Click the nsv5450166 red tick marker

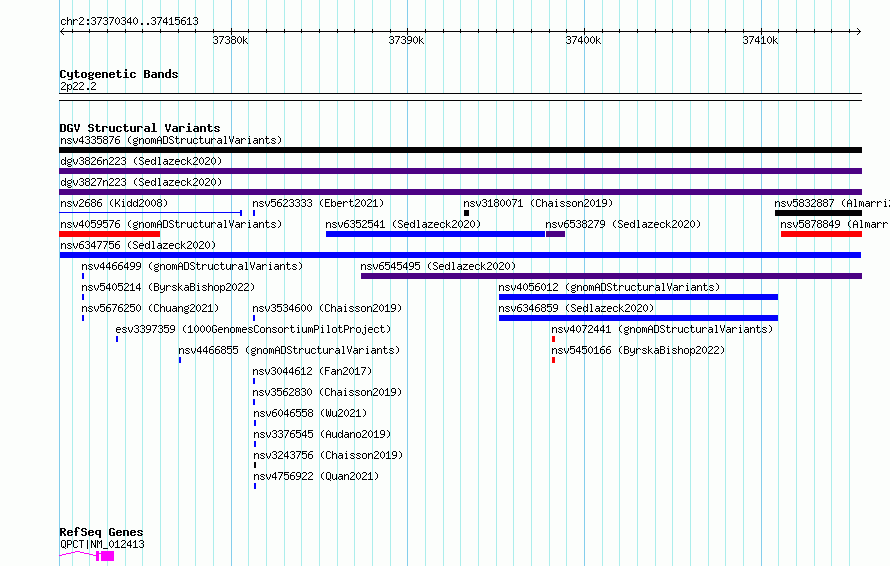553,360
